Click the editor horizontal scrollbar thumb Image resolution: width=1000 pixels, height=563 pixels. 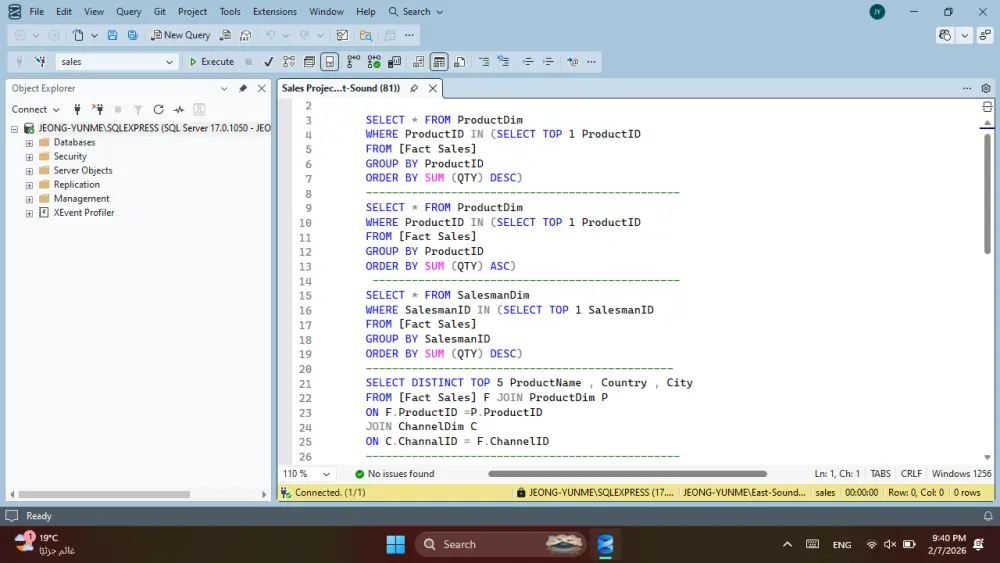[x=628, y=474]
